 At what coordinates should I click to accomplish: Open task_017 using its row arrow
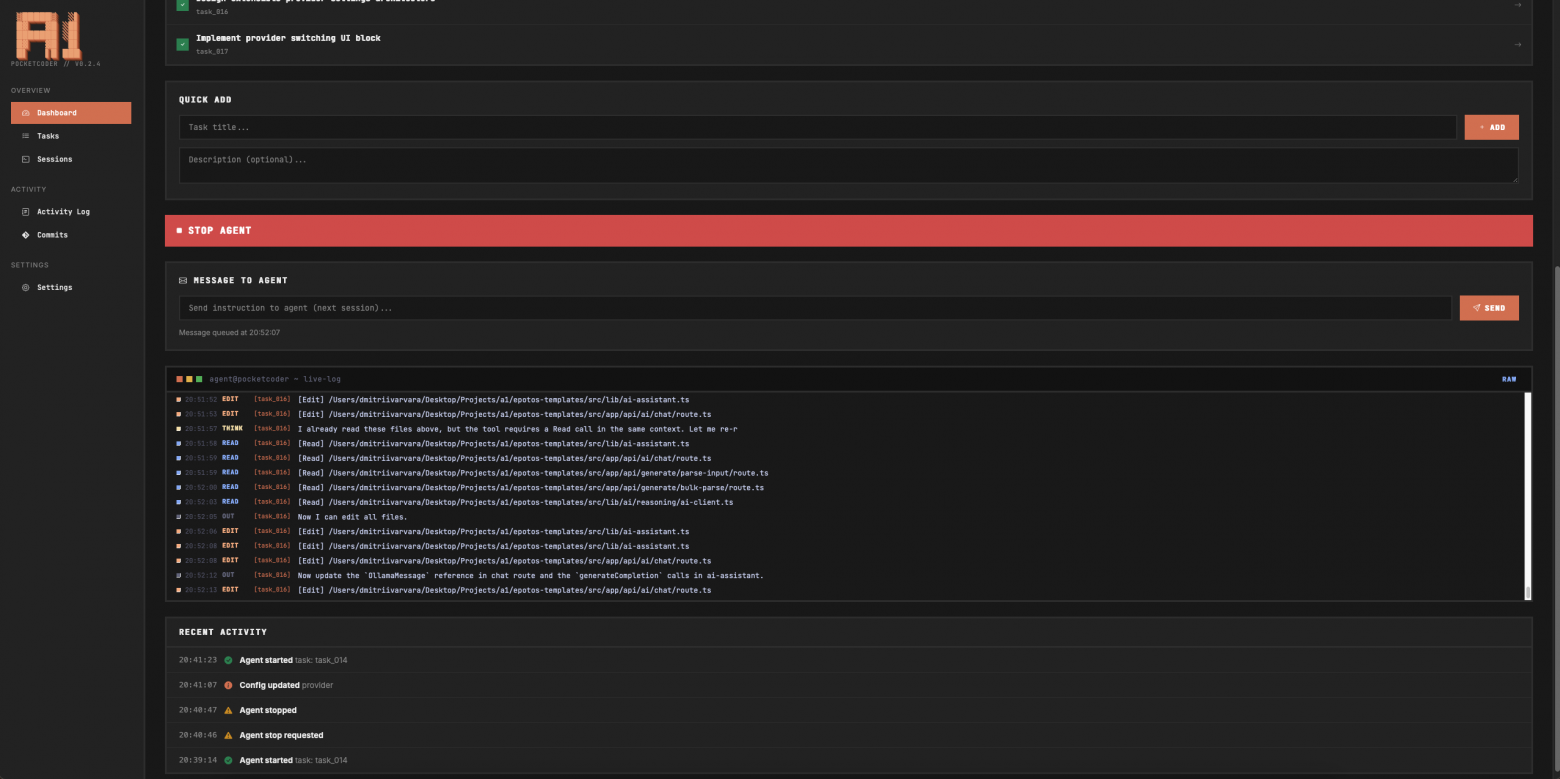[x=1517, y=44]
